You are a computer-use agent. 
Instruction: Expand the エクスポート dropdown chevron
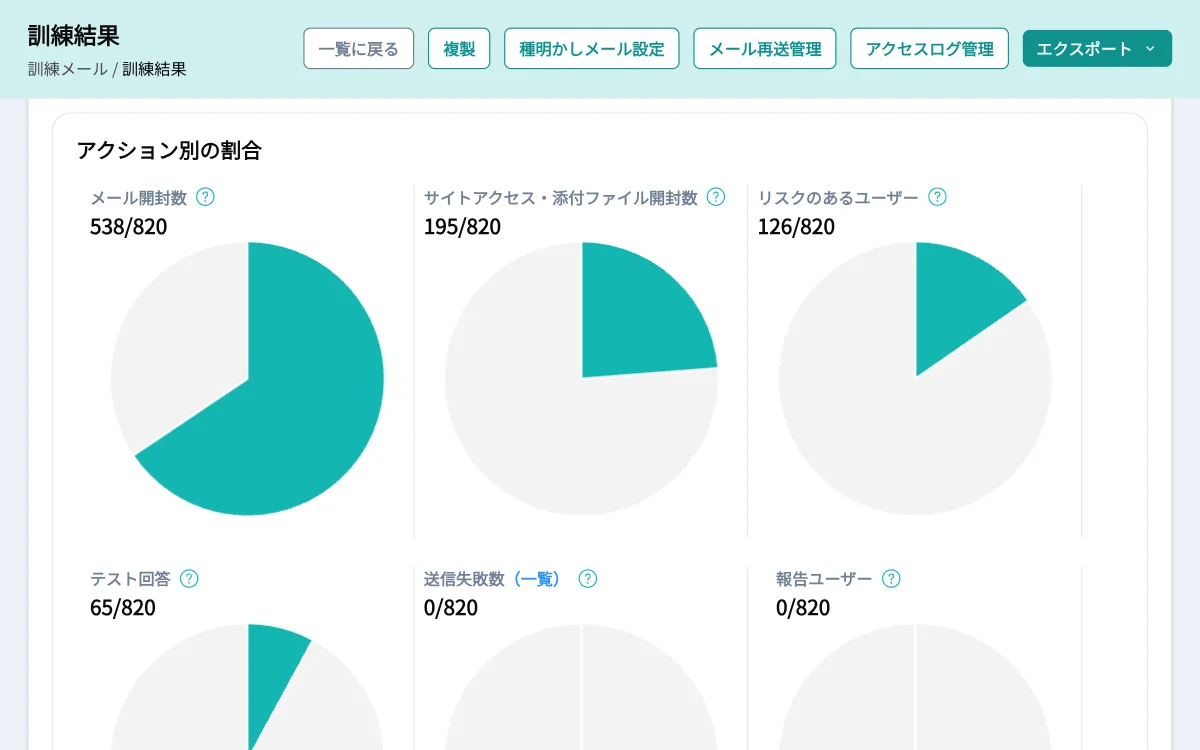(1149, 49)
